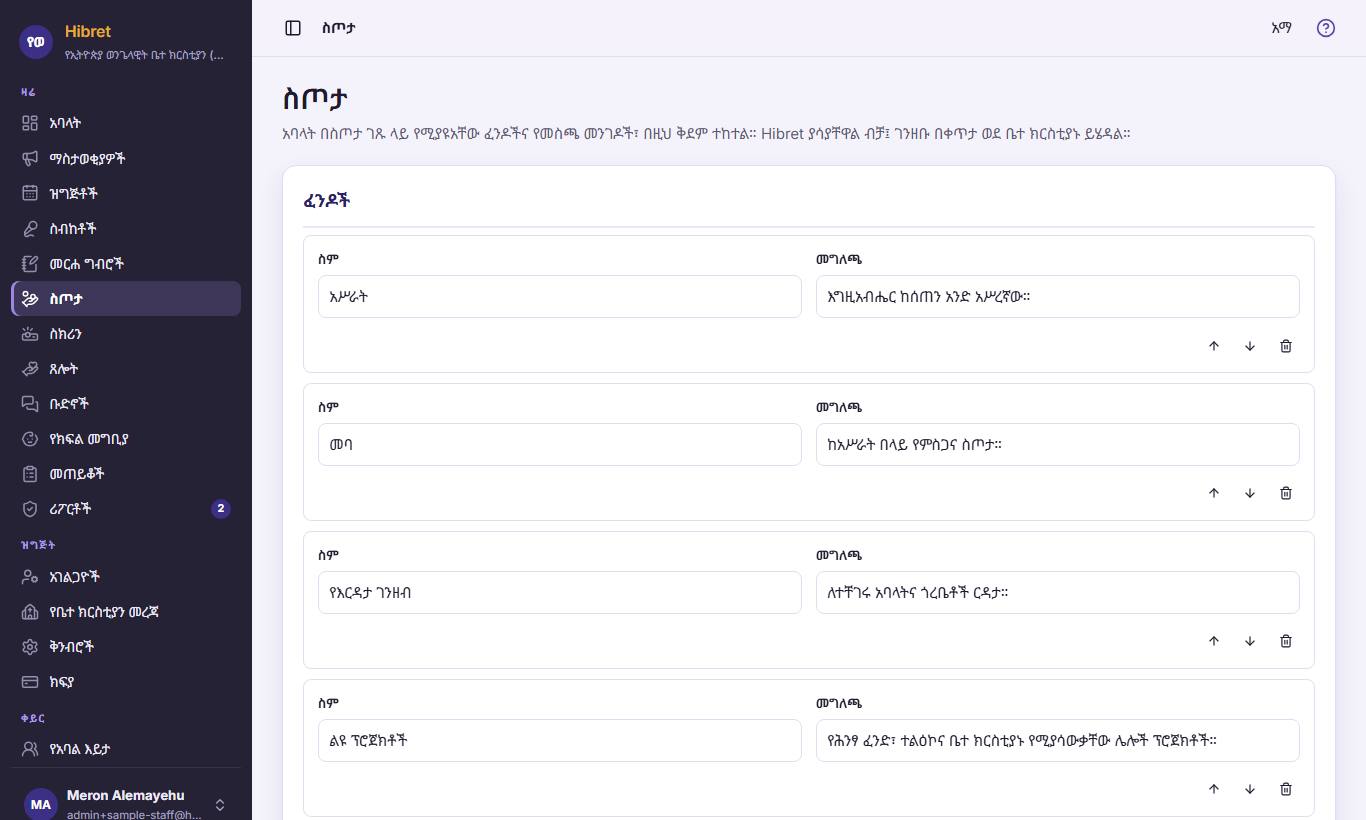The image size is (1366, 820).
Task: Edit the መባ name field
Action: pos(560,444)
